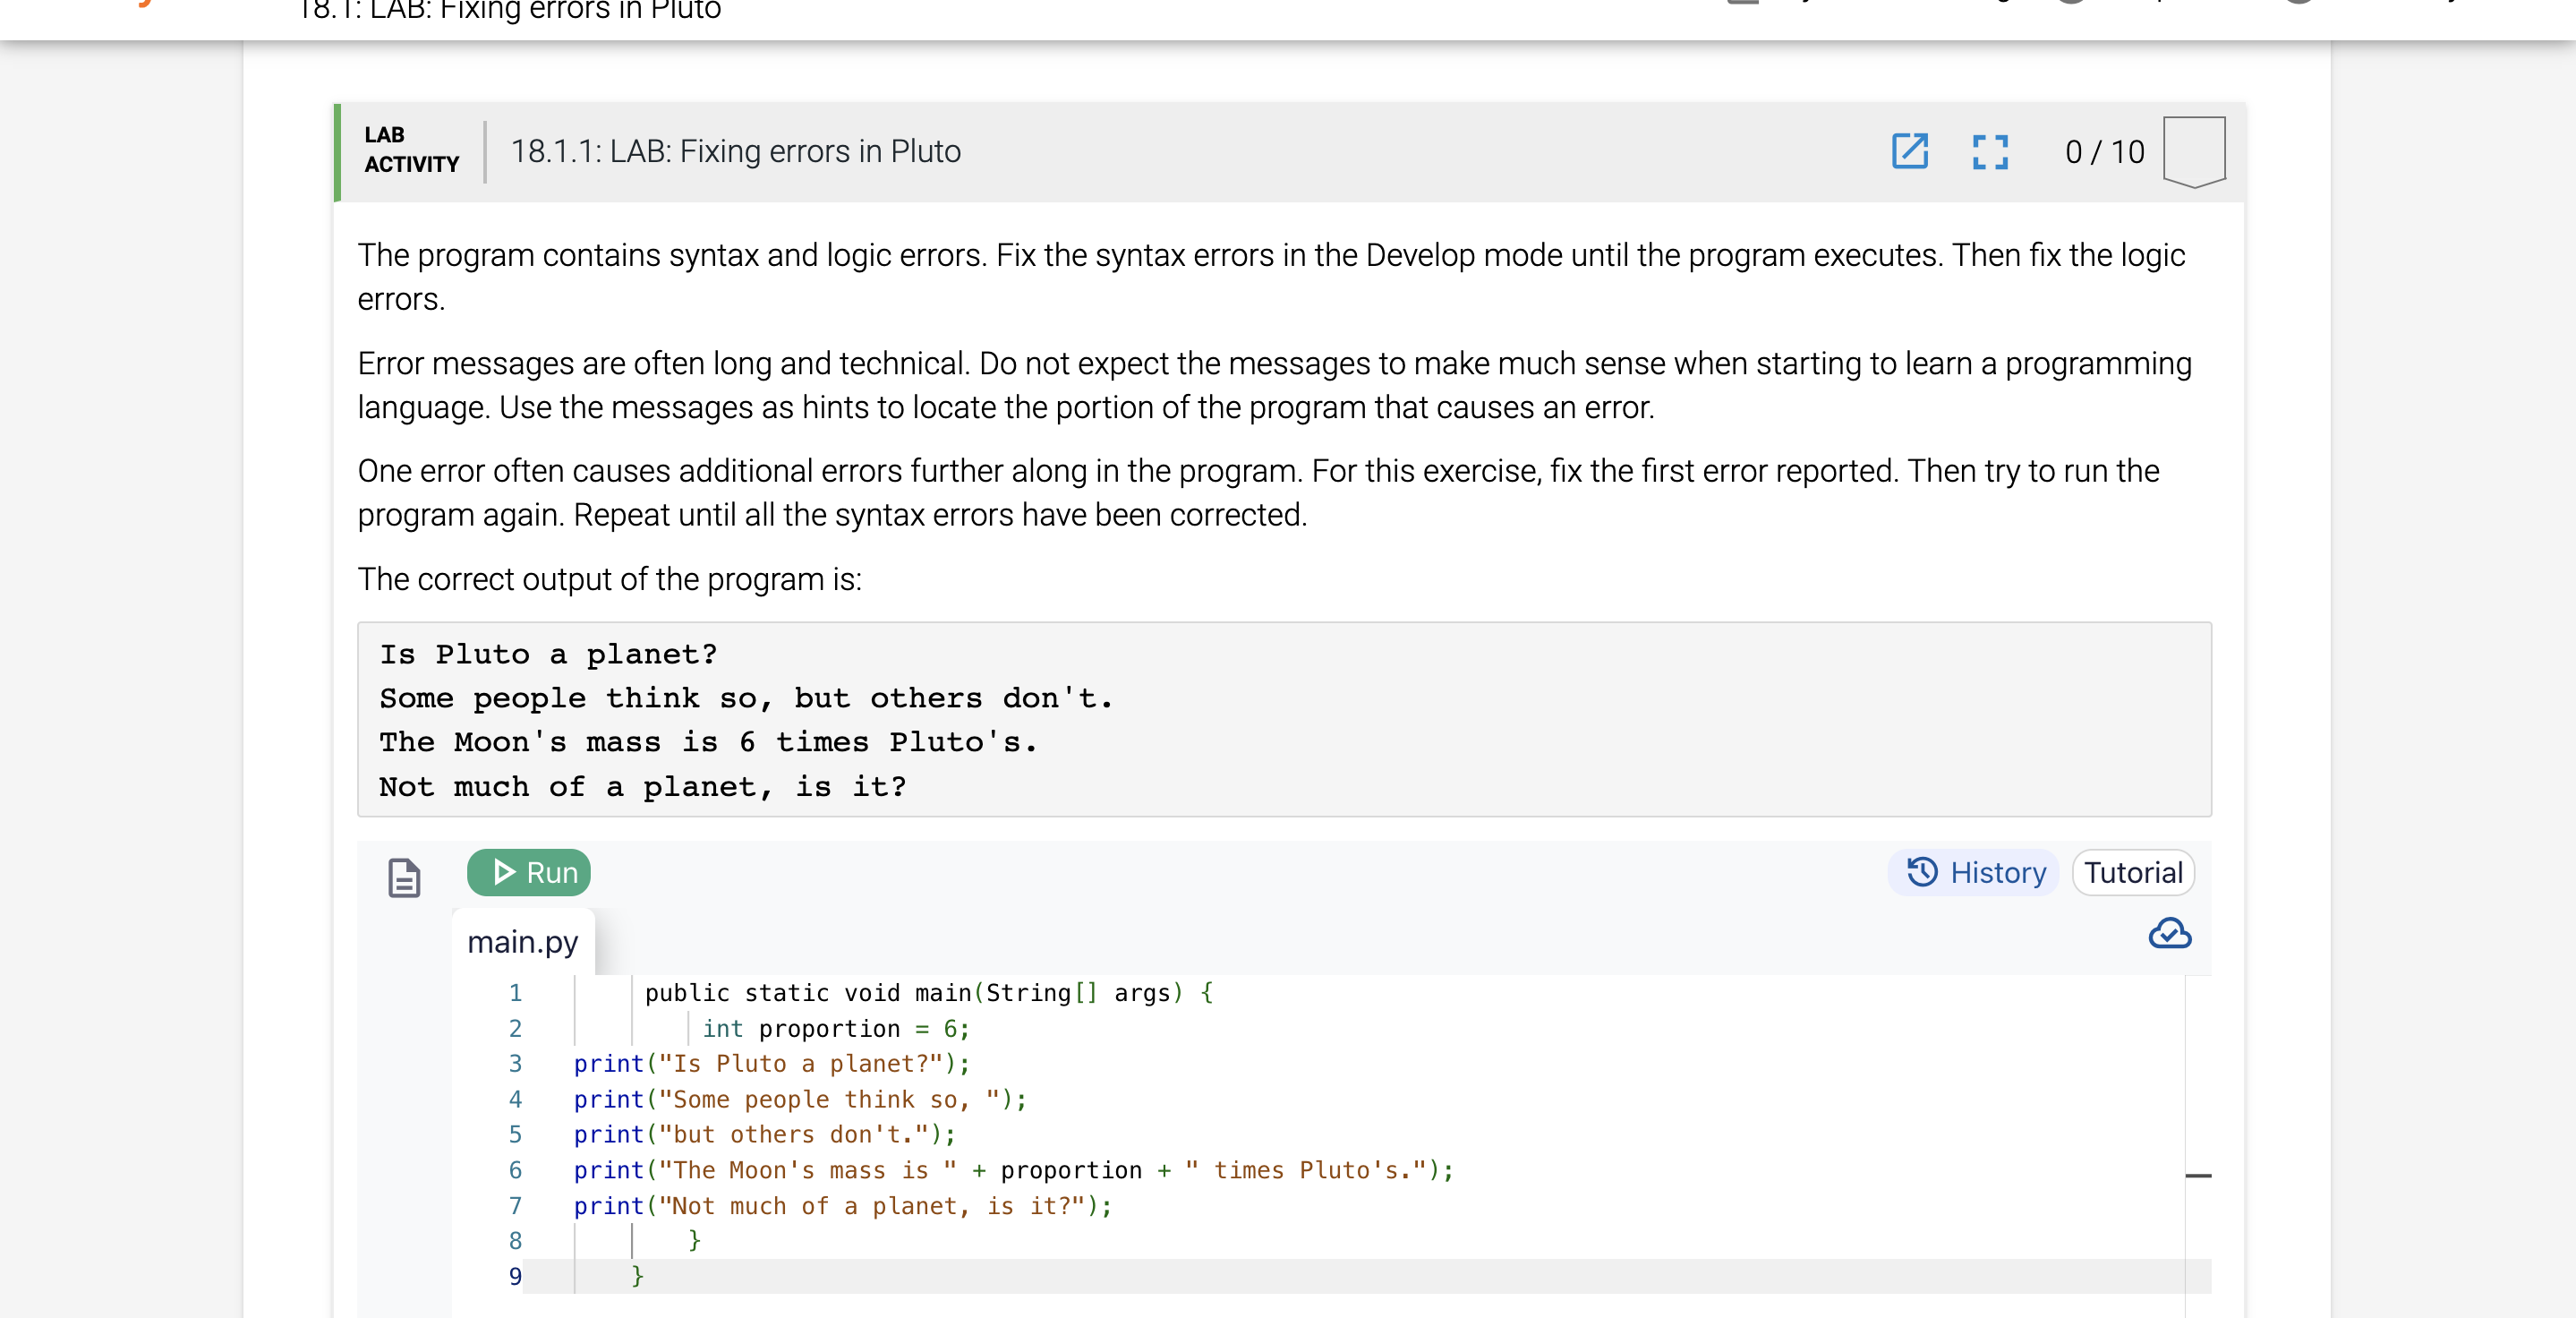
Task: Click the play triangle inside the Run button
Action: (x=505, y=872)
